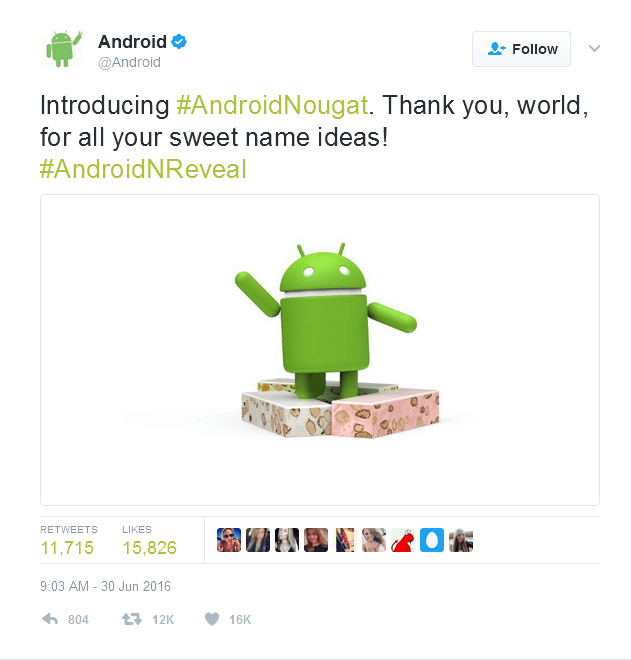Open the Android display name
This screenshot has width=631, height=660.
(x=133, y=42)
